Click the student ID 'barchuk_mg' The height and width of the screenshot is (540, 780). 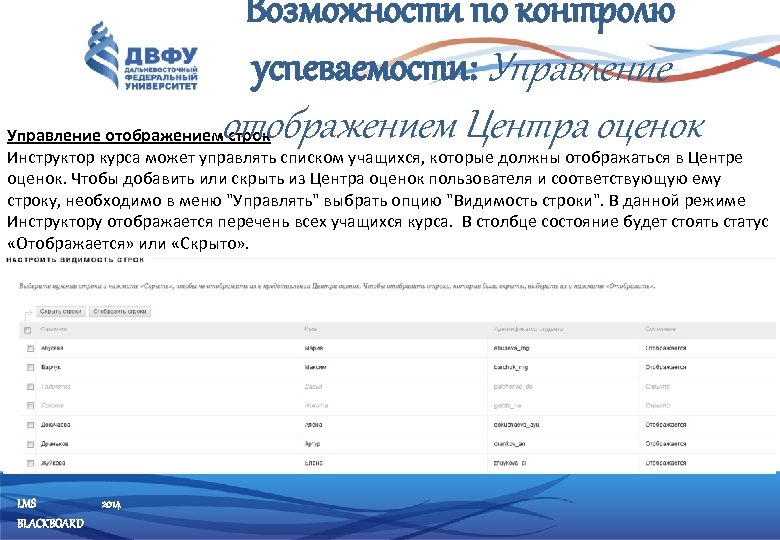click(511, 367)
